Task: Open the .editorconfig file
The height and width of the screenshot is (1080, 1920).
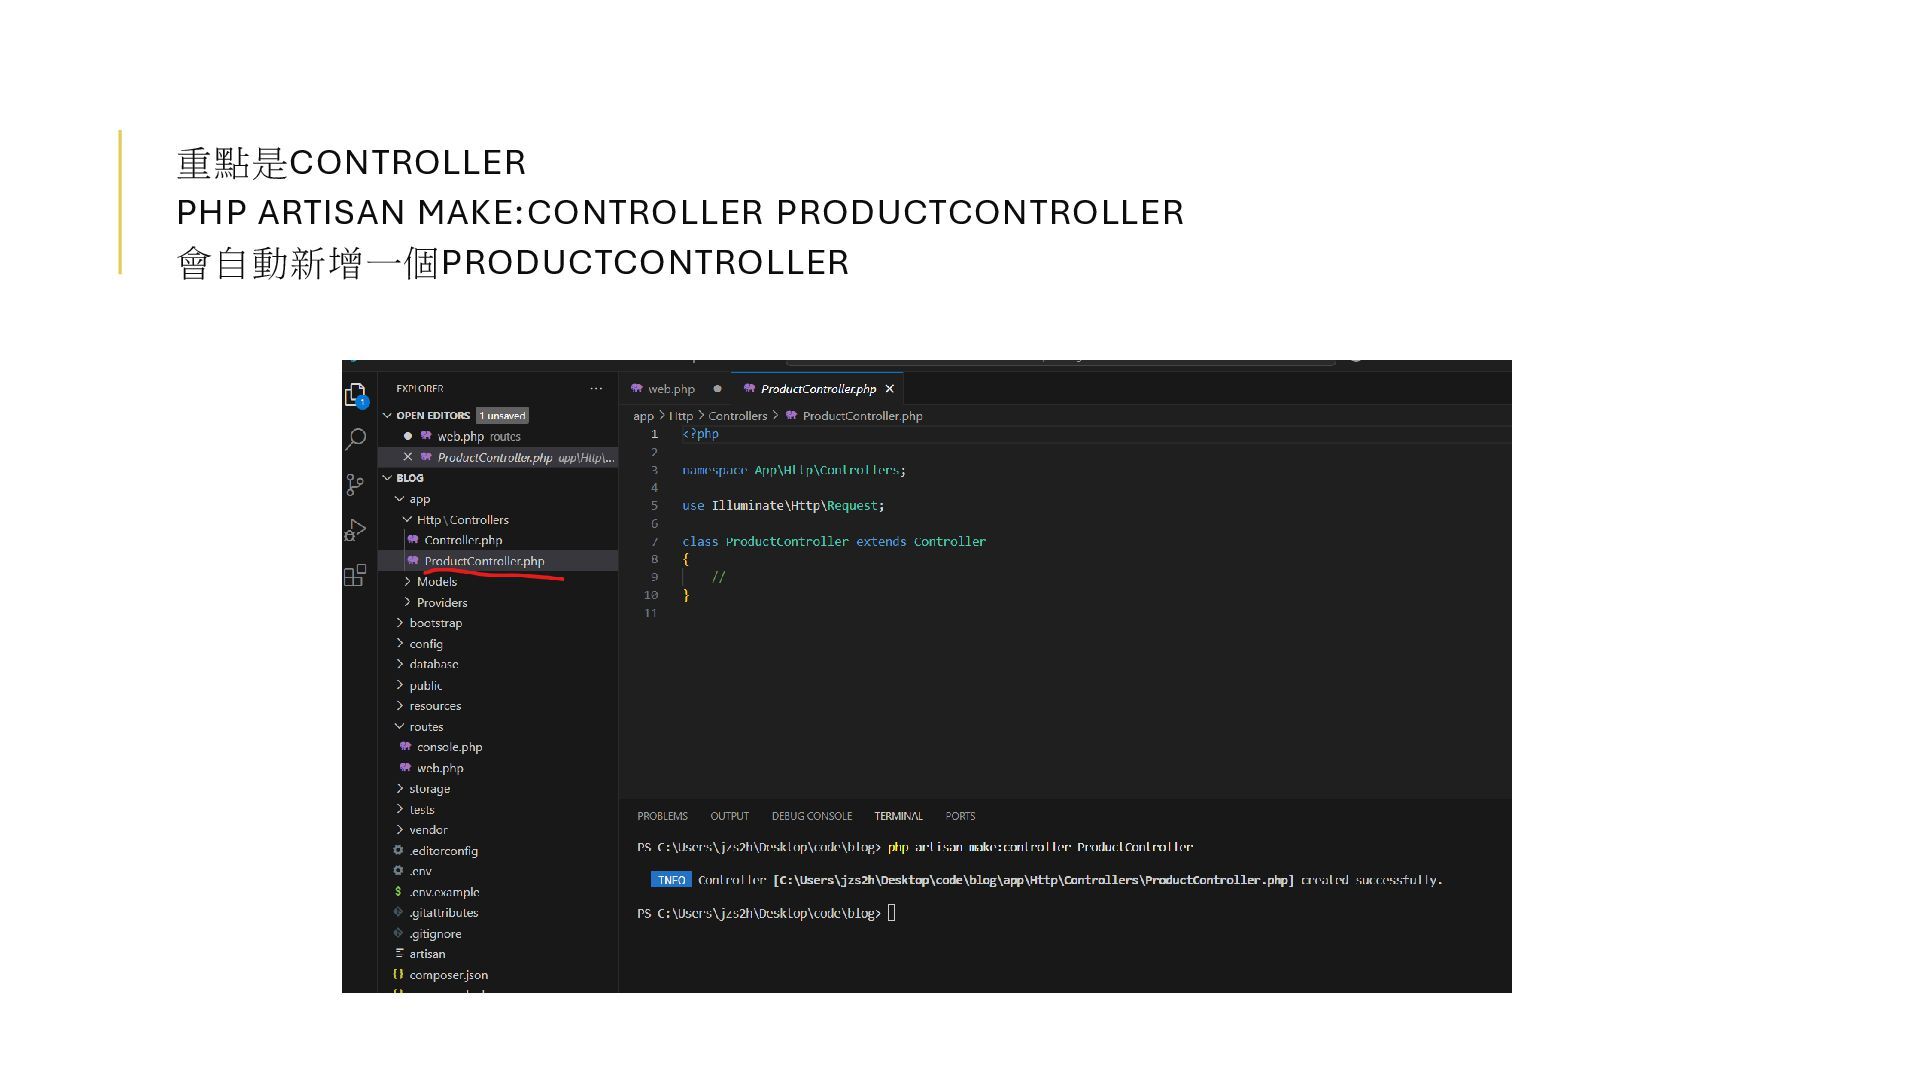Action: 443,851
